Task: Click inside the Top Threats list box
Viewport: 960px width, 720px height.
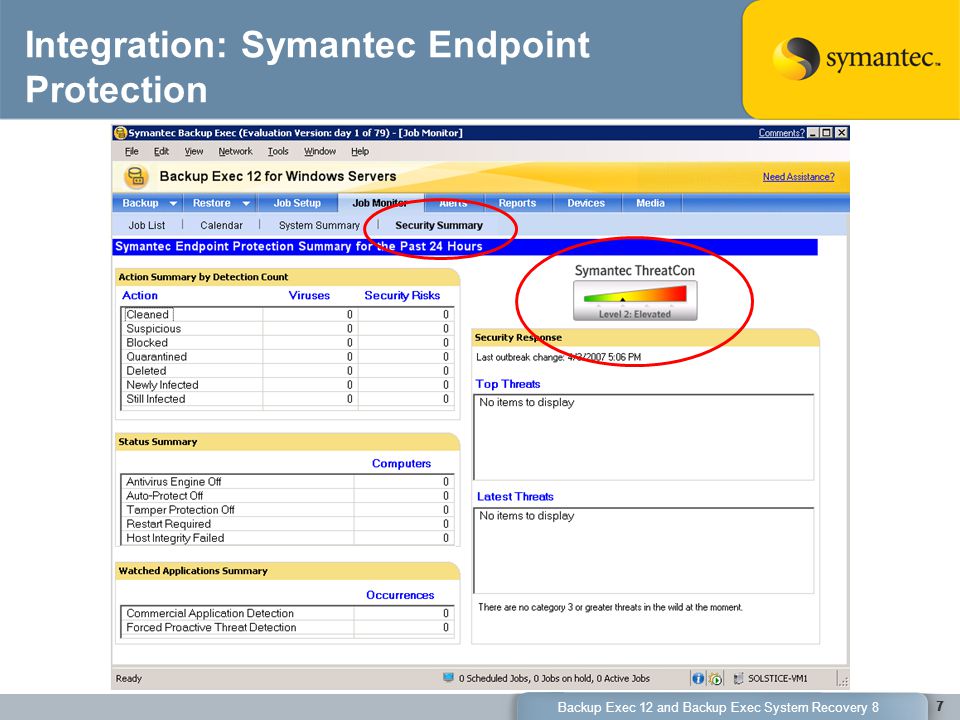Action: [644, 437]
